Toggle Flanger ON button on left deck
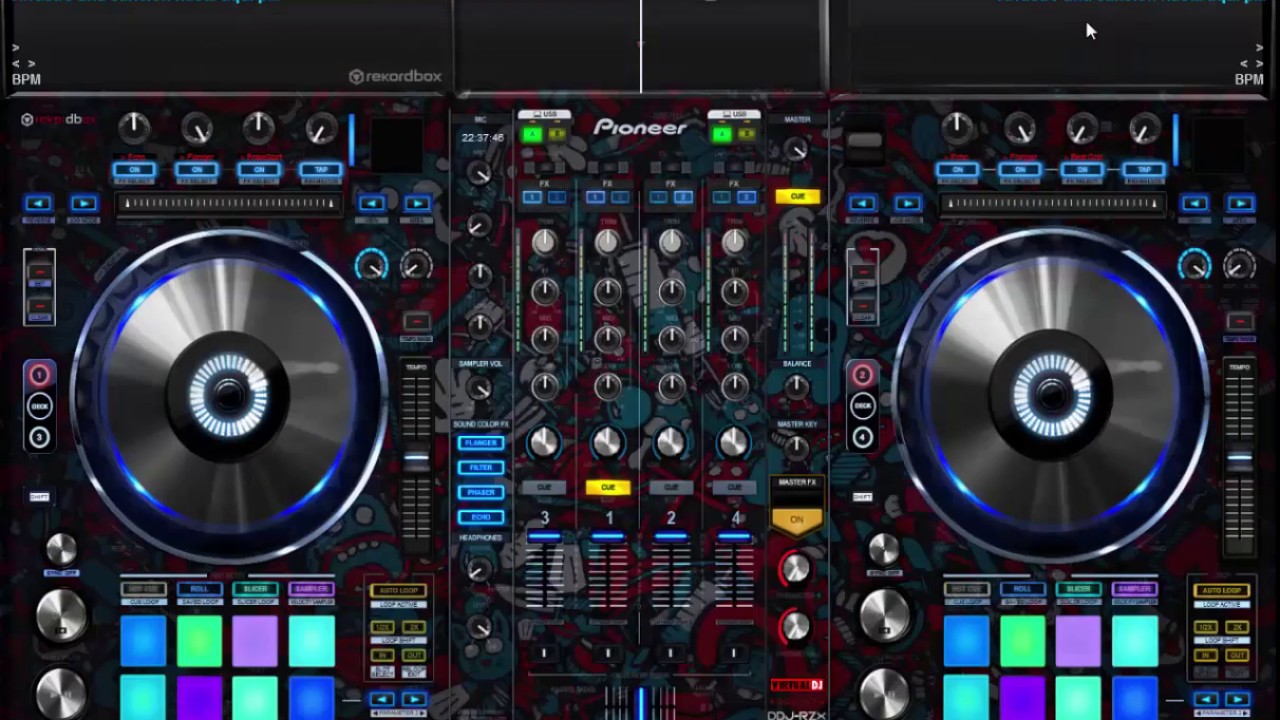The image size is (1280, 720). tap(197, 170)
